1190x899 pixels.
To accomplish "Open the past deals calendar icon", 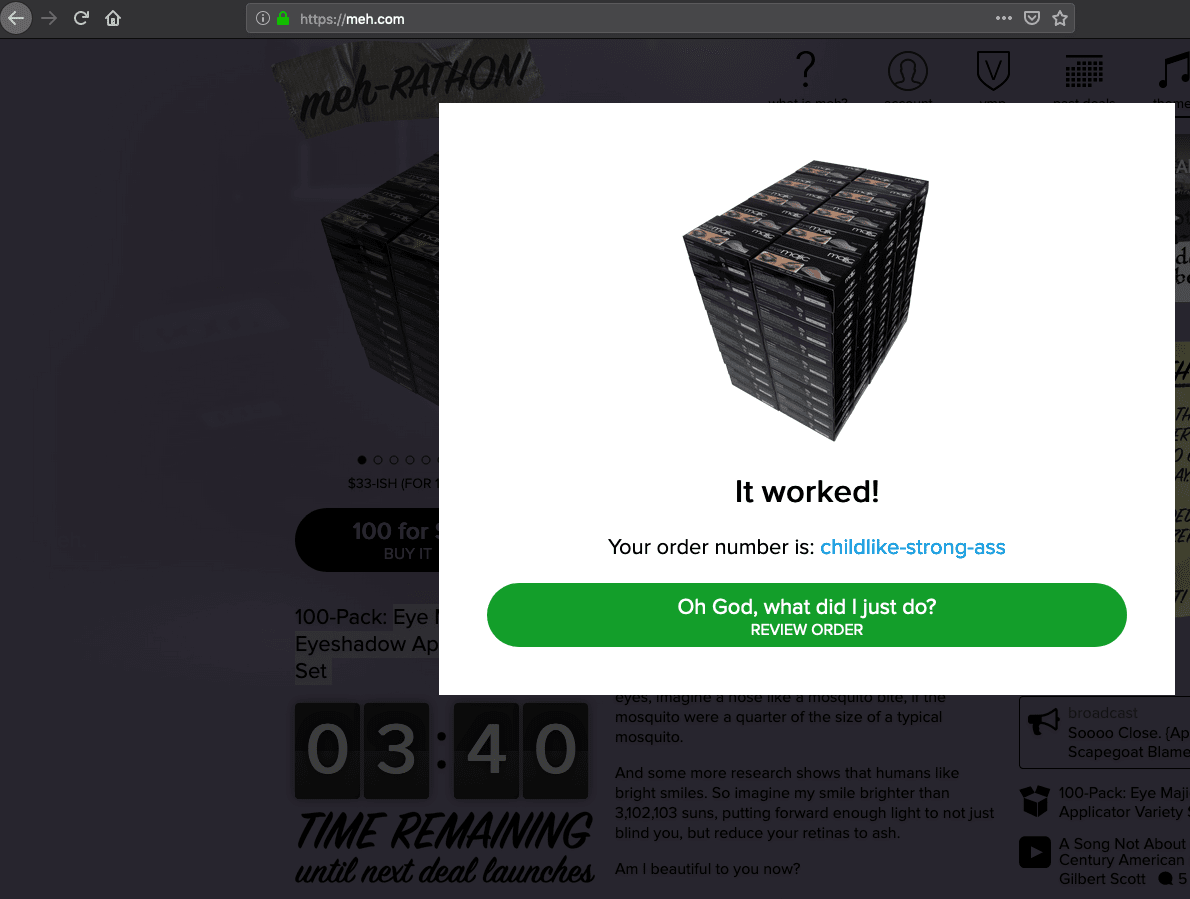I will [x=1084, y=71].
